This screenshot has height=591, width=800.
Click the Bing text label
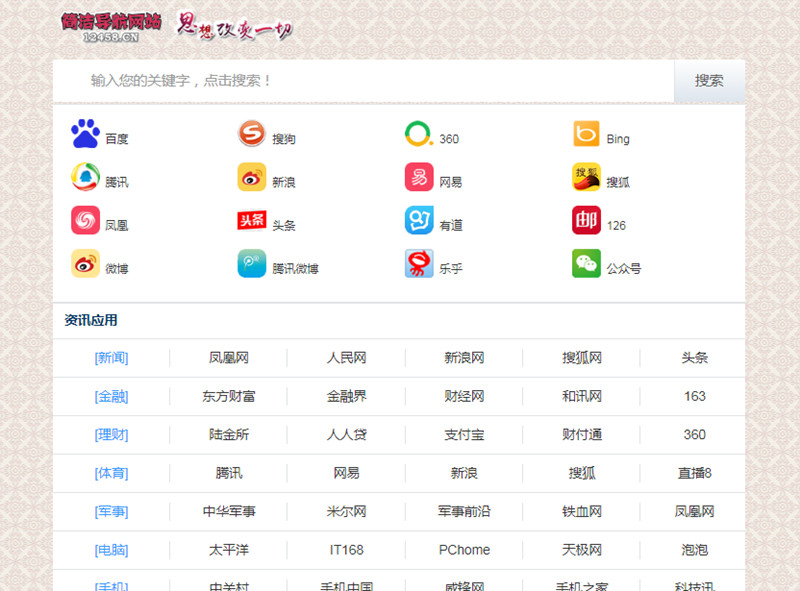(x=618, y=139)
